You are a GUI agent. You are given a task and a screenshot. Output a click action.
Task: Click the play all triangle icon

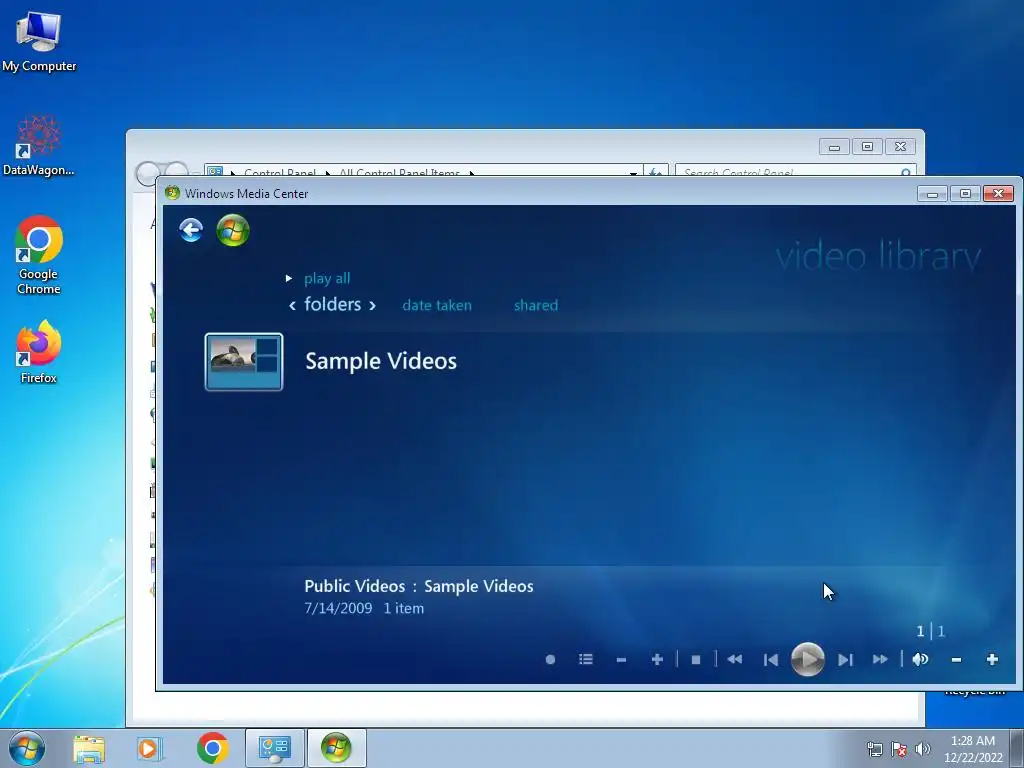pyautogui.click(x=289, y=278)
